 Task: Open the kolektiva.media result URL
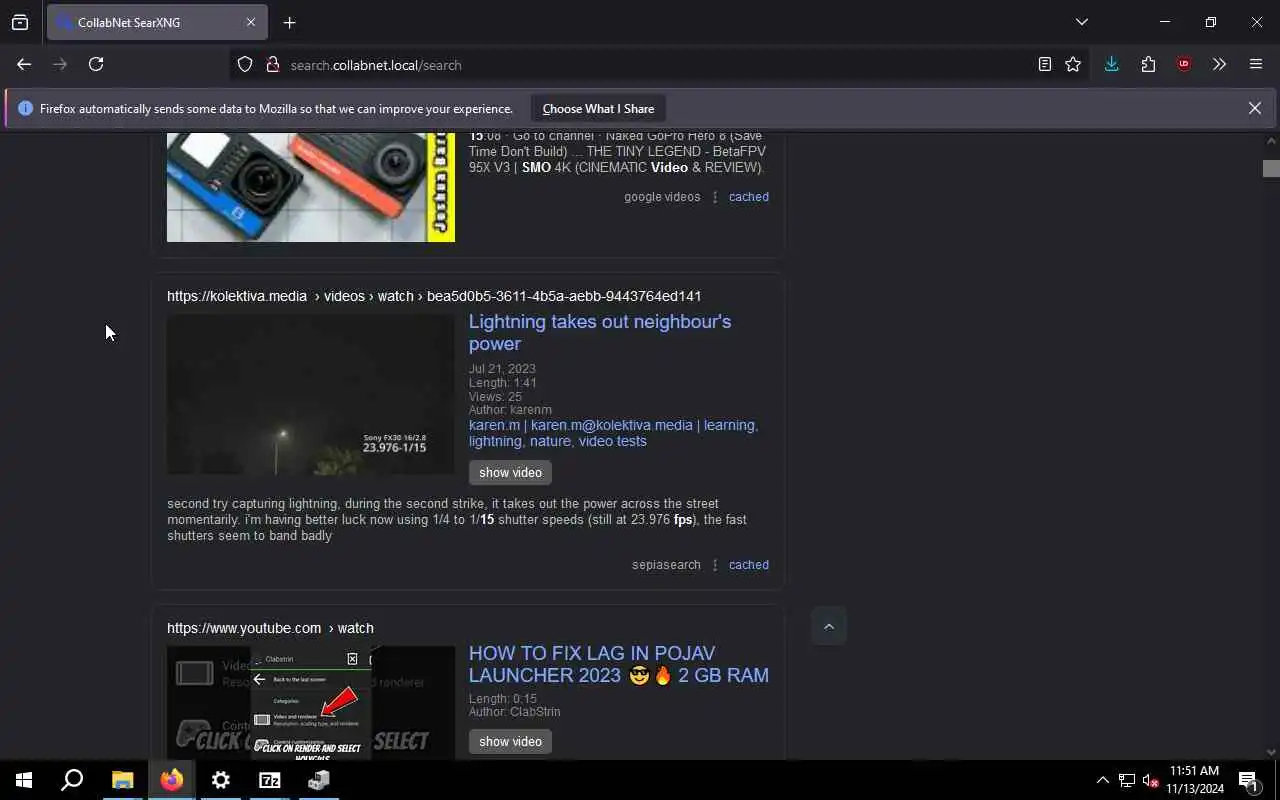[x=434, y=296]
